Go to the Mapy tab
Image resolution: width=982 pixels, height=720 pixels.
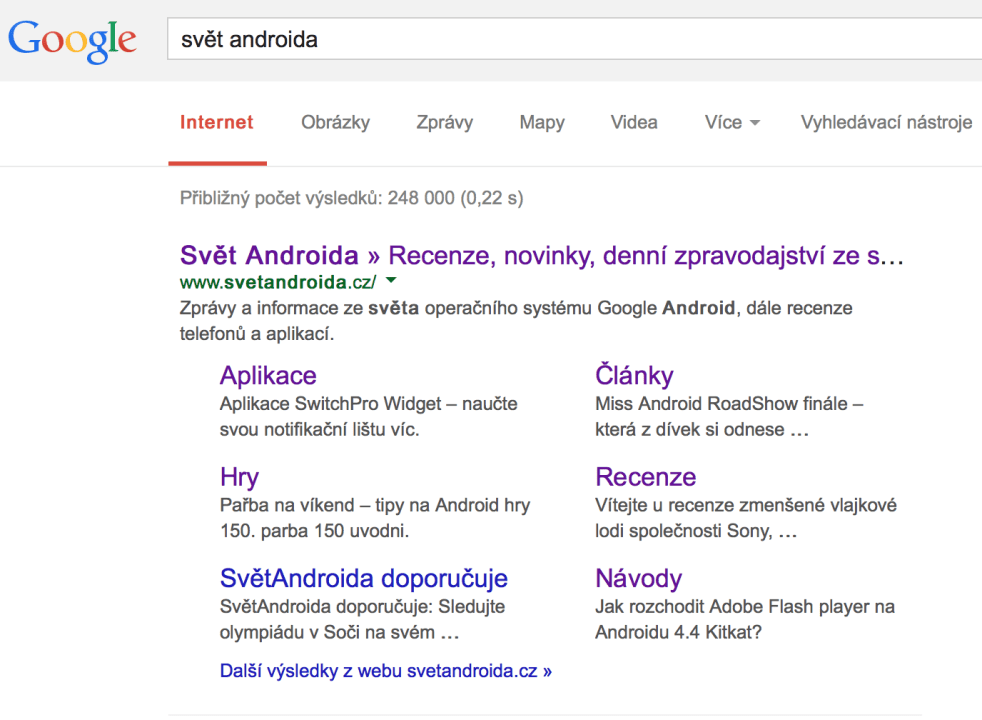542,123
